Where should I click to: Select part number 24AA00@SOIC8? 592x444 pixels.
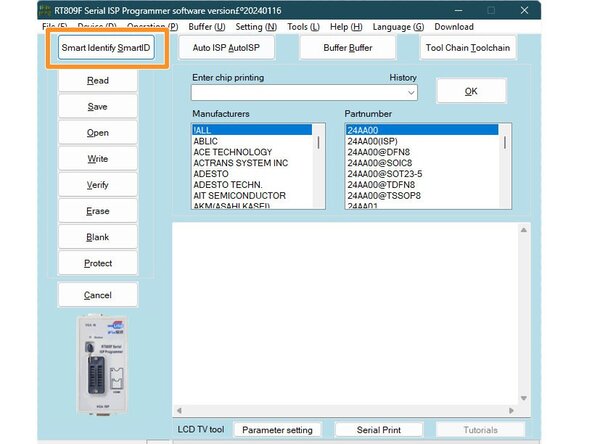[x=422, y=163]
